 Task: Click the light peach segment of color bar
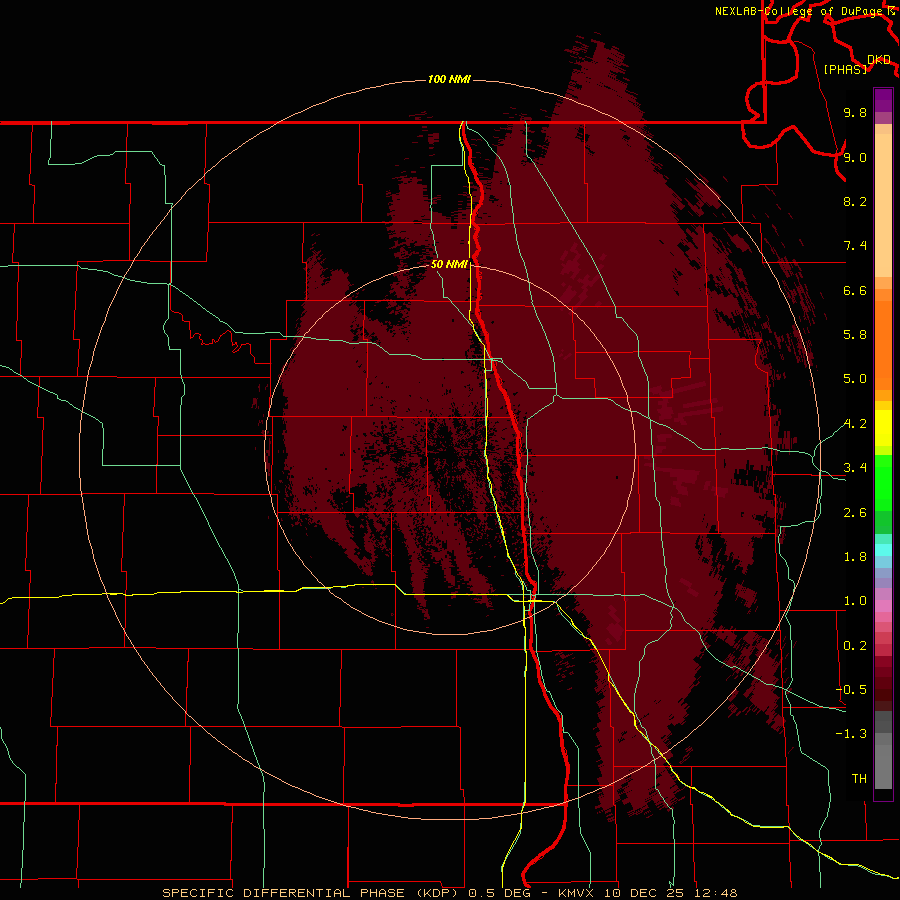coord(883,205)
